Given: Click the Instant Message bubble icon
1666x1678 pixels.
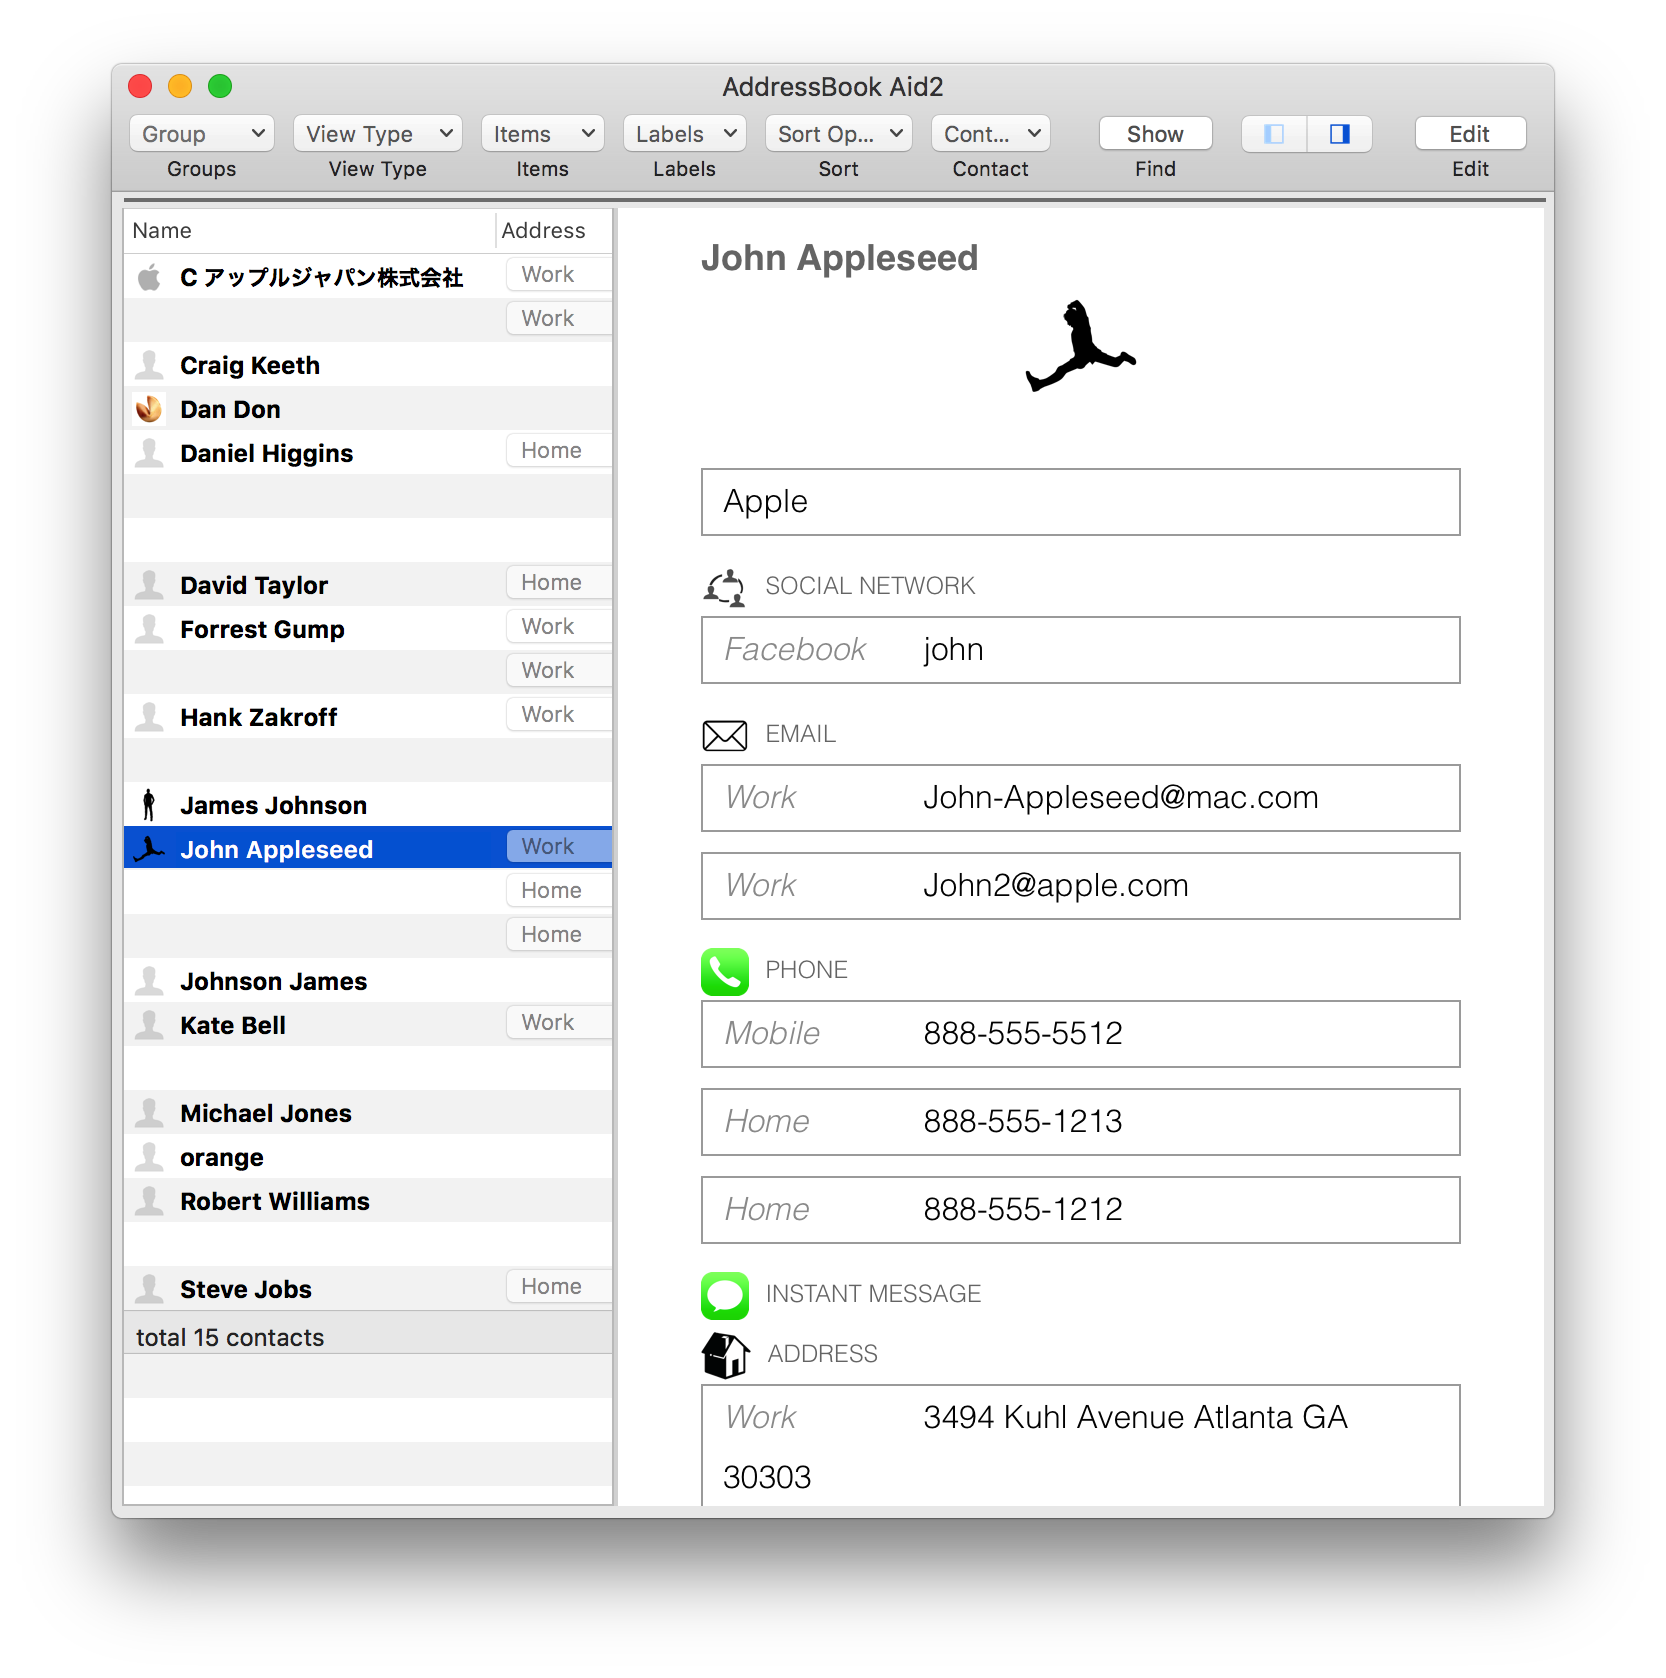Looking at the screenshot, I should pos(725,1295).
